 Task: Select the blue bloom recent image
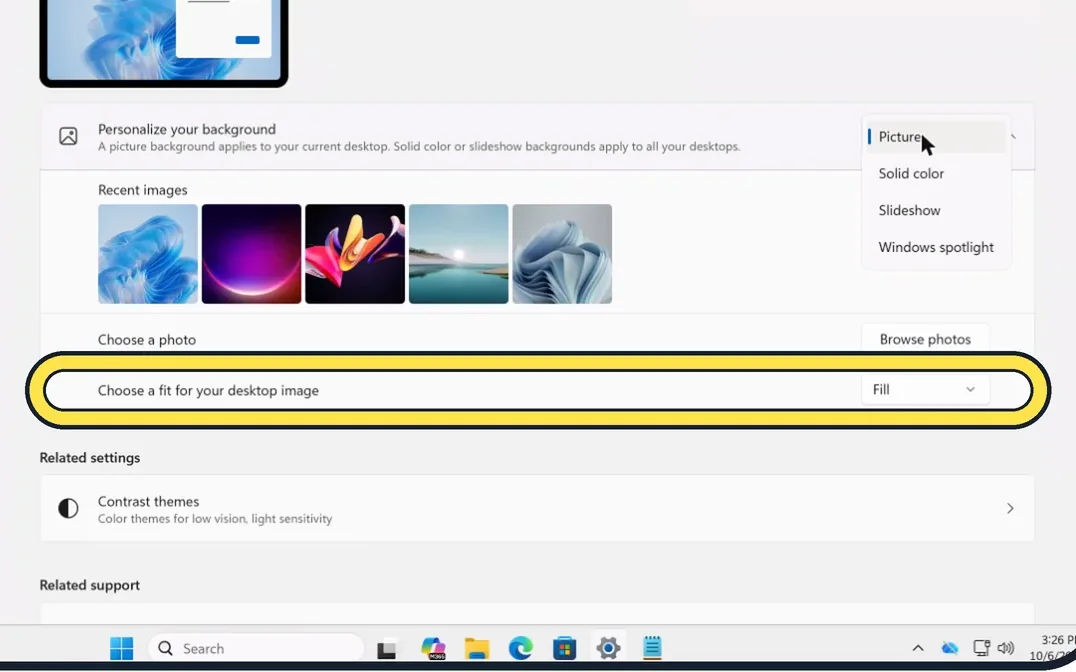coord(148,254)
